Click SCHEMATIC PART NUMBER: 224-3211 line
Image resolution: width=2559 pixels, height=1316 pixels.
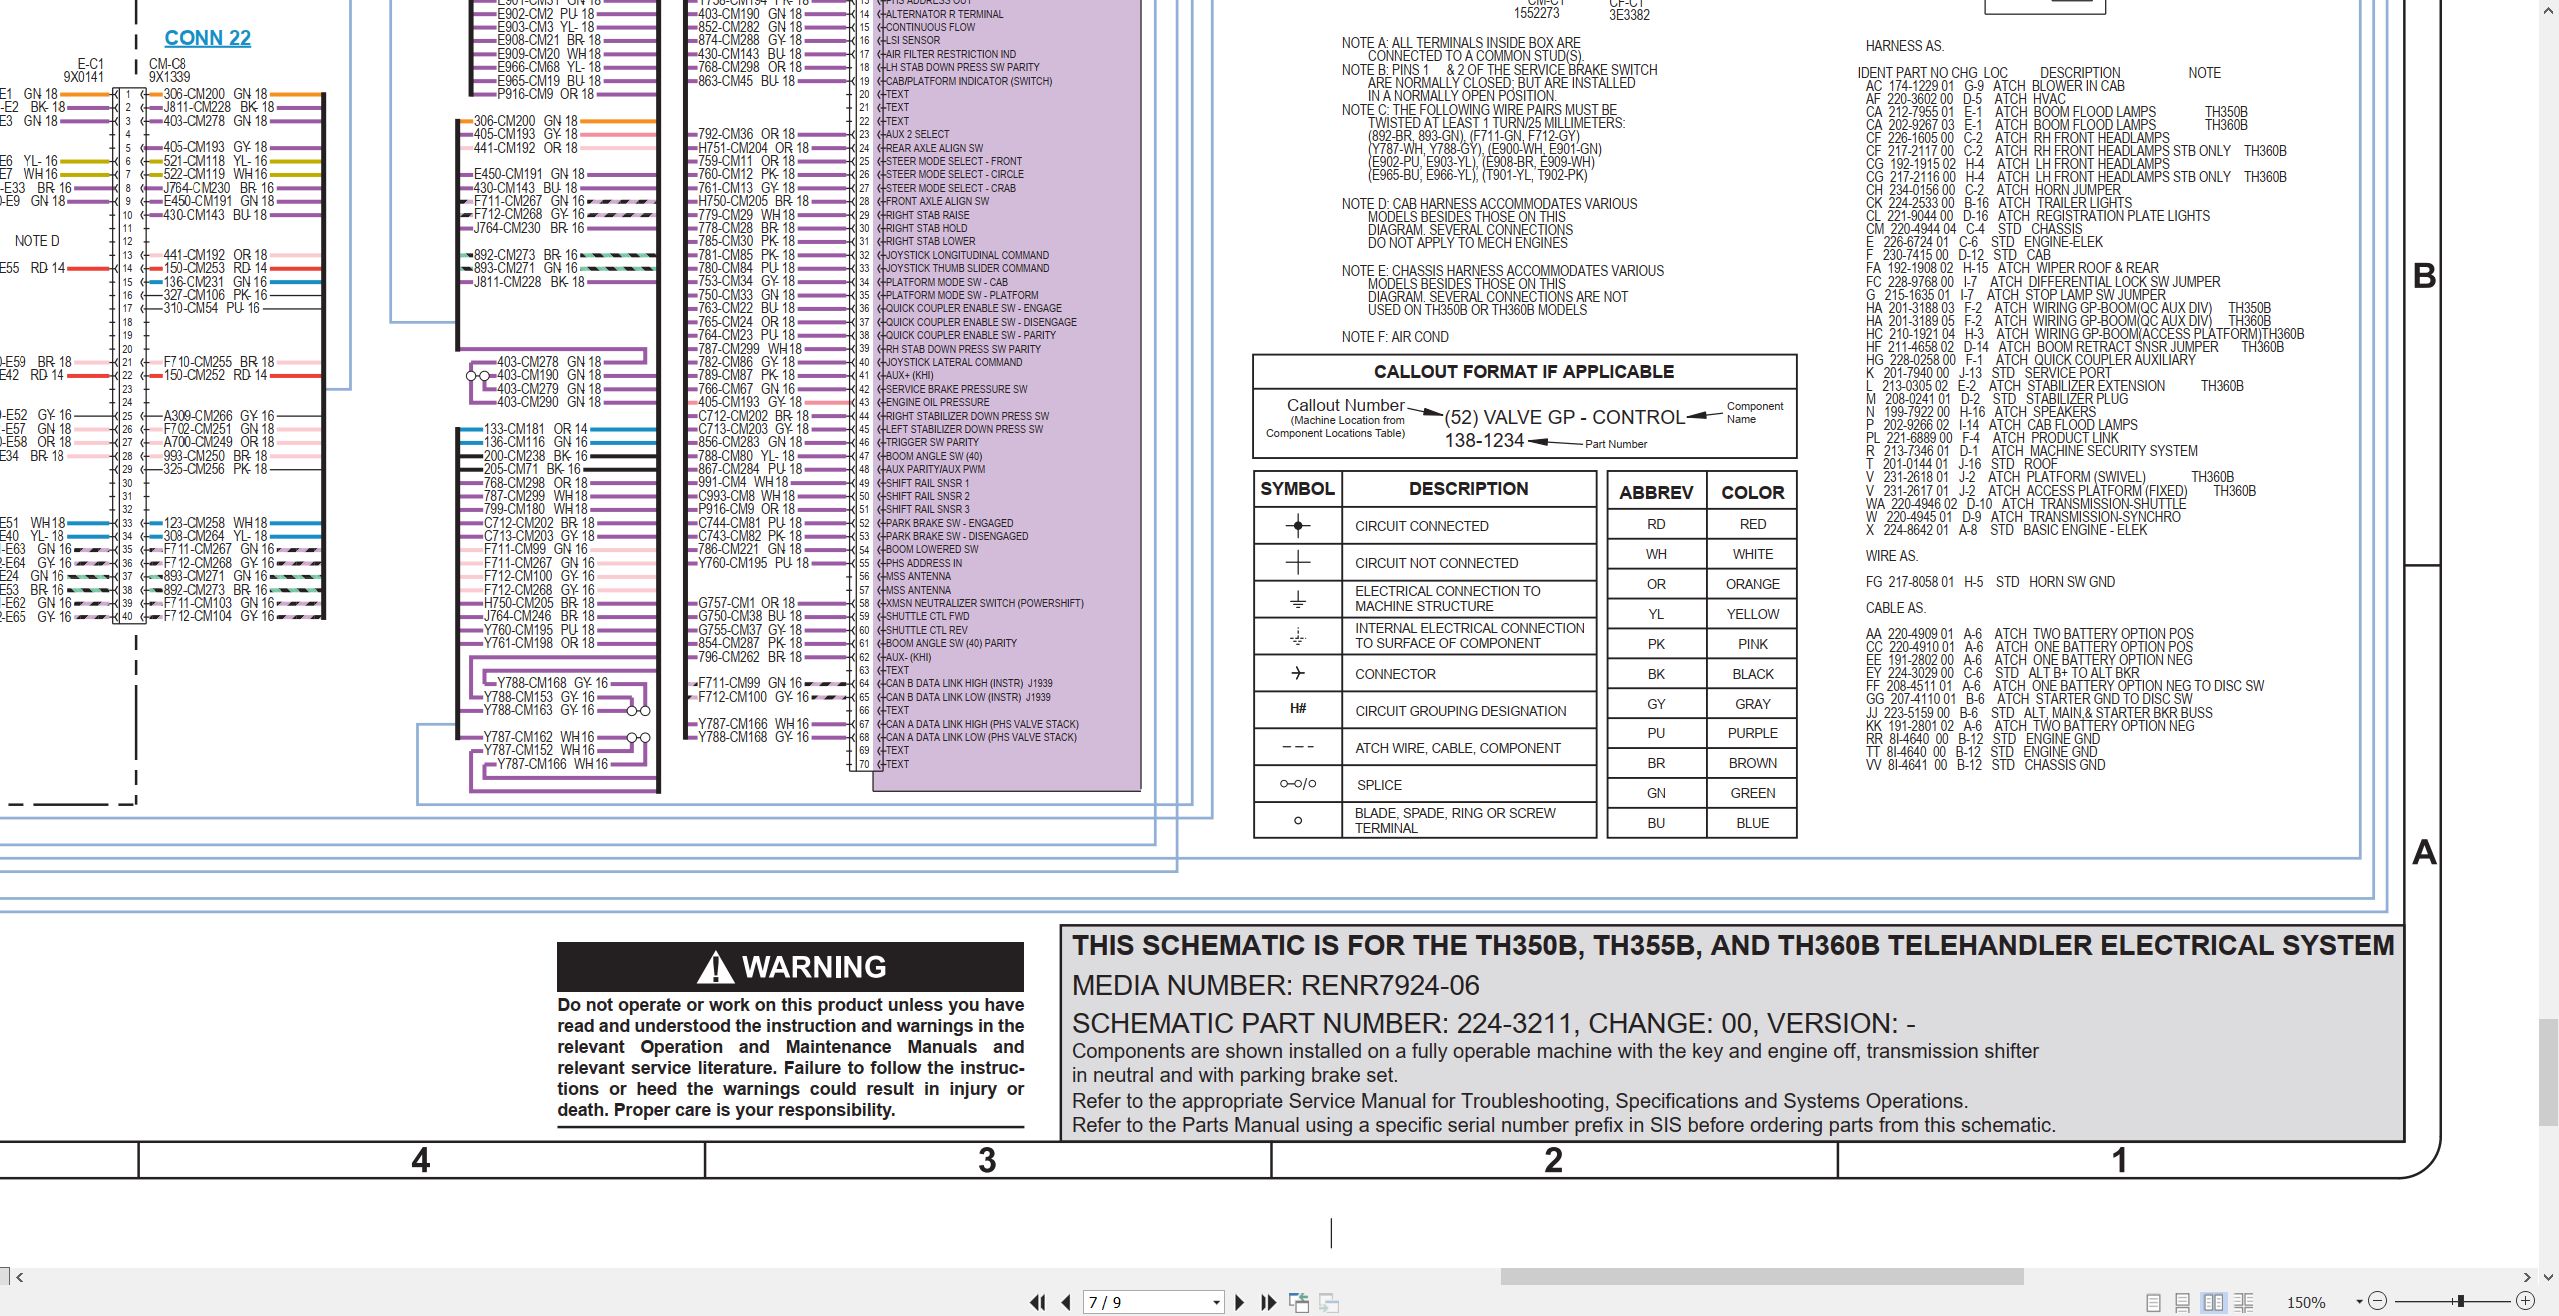(1493, 1023)
